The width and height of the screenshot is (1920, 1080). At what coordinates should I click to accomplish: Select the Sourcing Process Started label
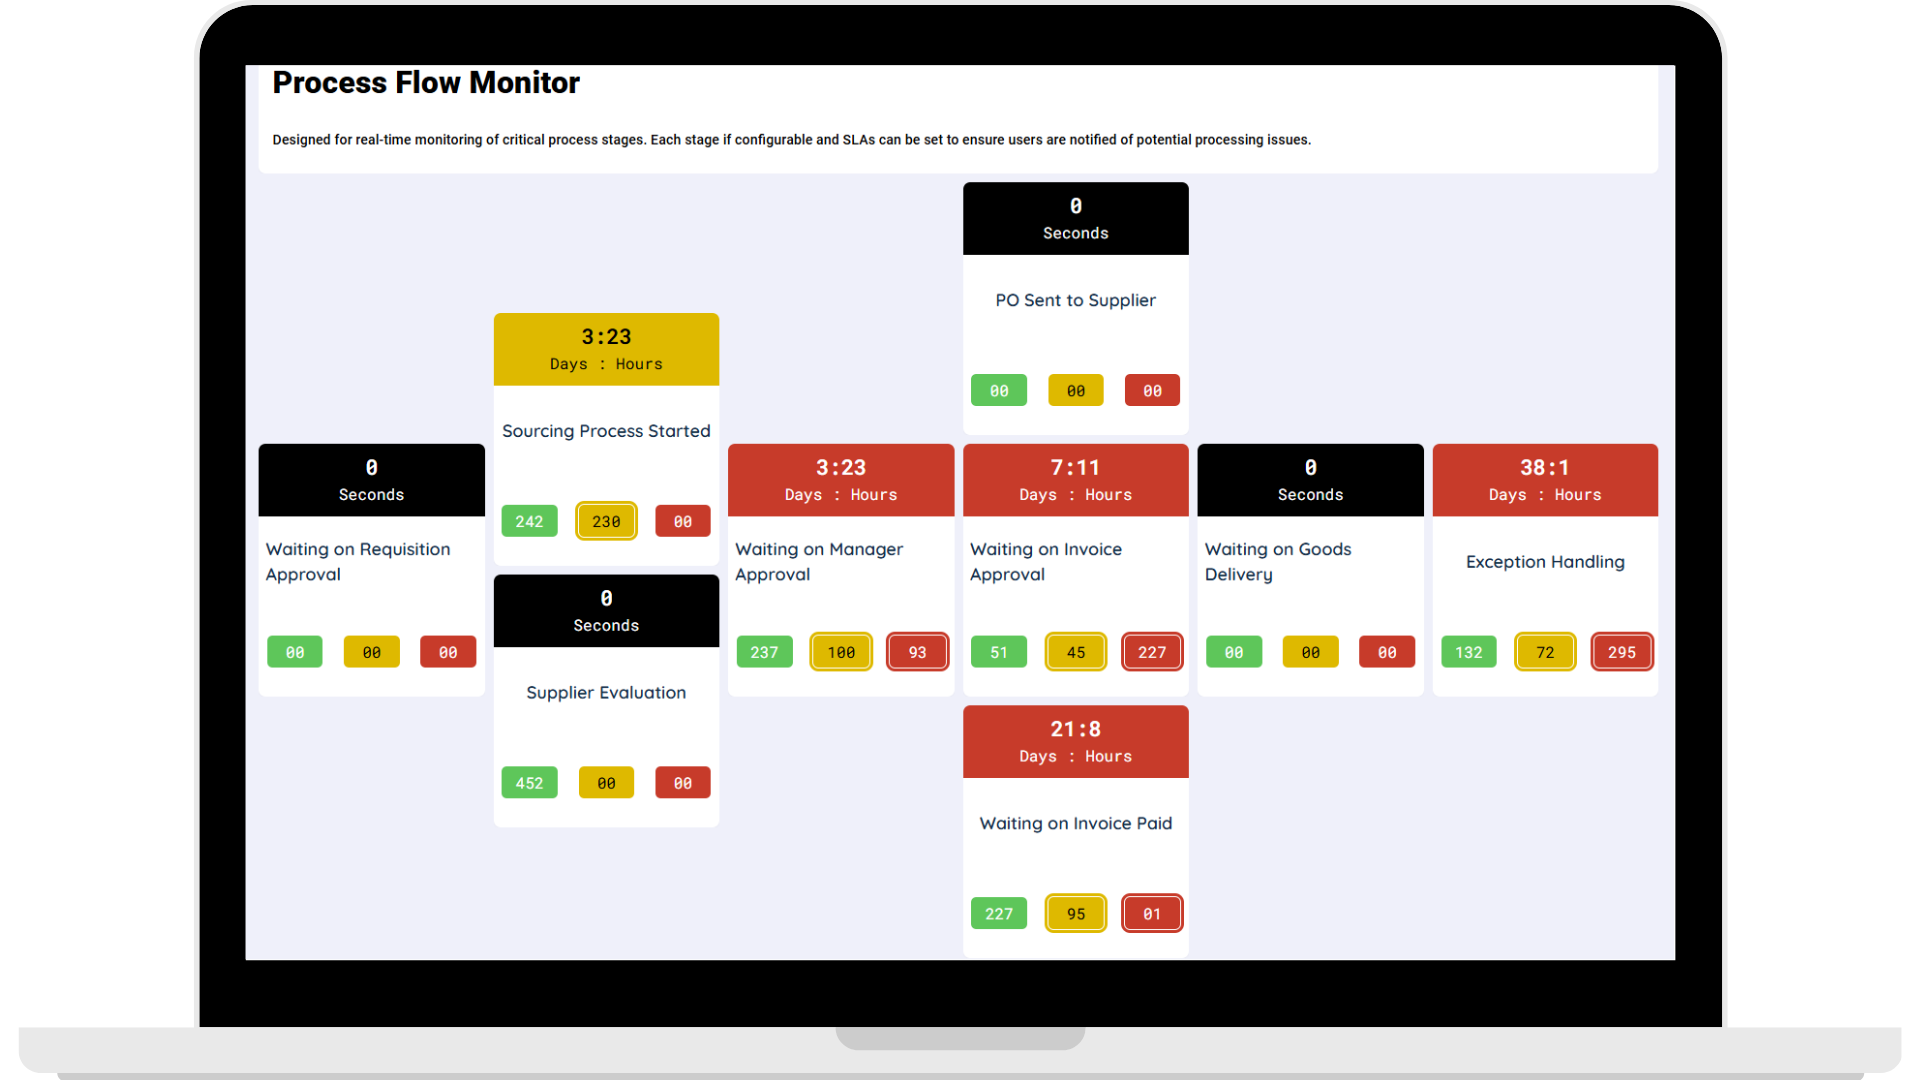(x=606, y=431)
